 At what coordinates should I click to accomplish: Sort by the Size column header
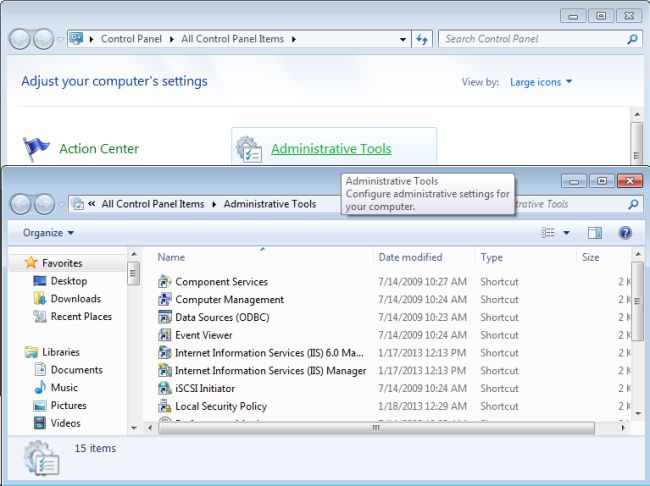point(591,257)
